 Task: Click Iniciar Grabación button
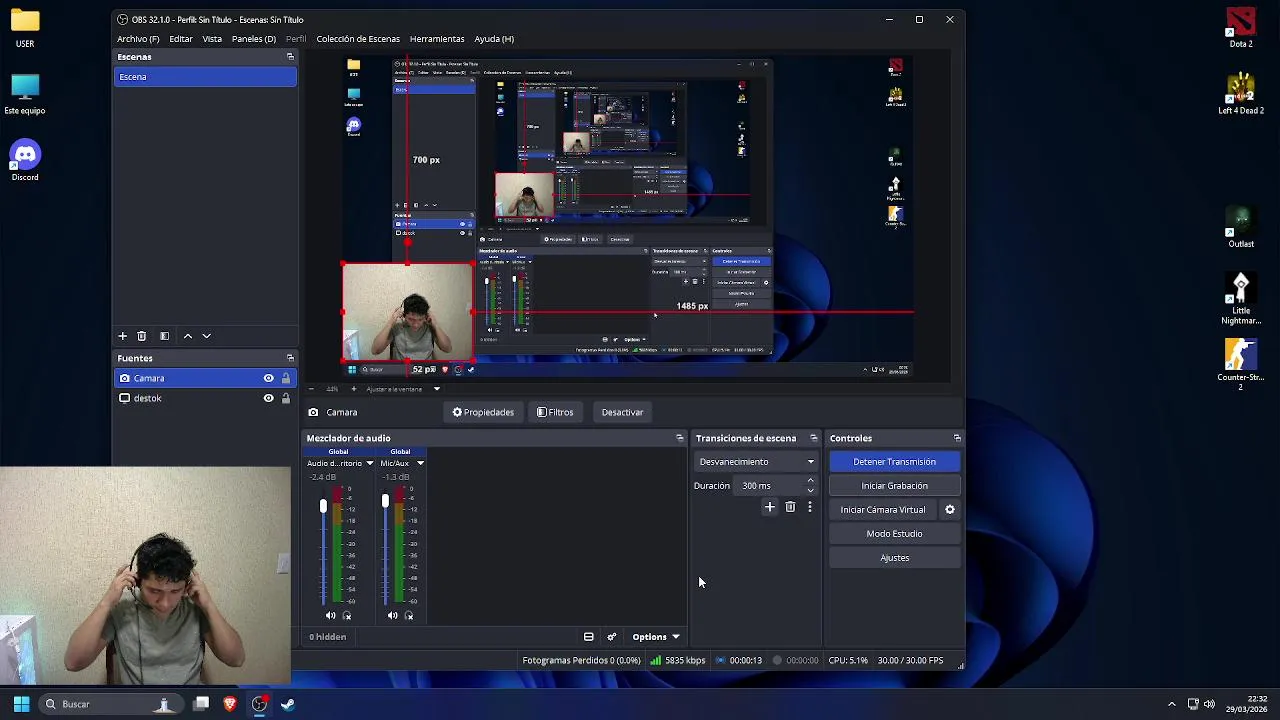click(x=895, y=486)
